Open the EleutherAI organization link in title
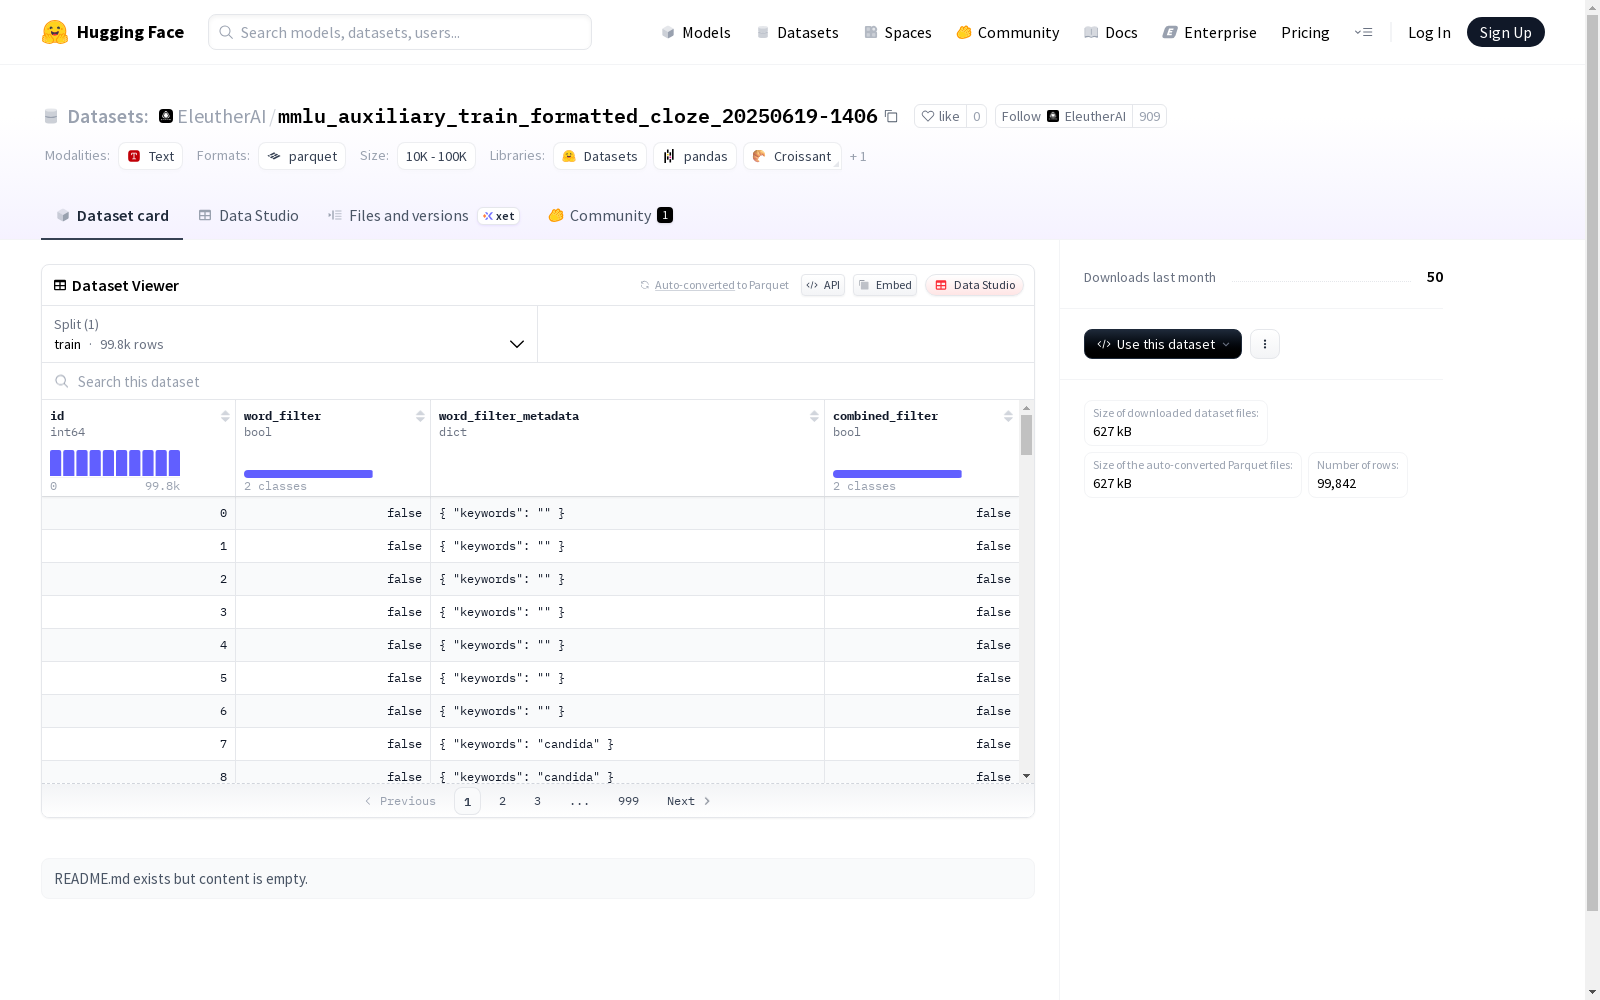Image resolution: width=1600 pixels, height=1000 pixels. pyautogui.click(x=222, y=116)
